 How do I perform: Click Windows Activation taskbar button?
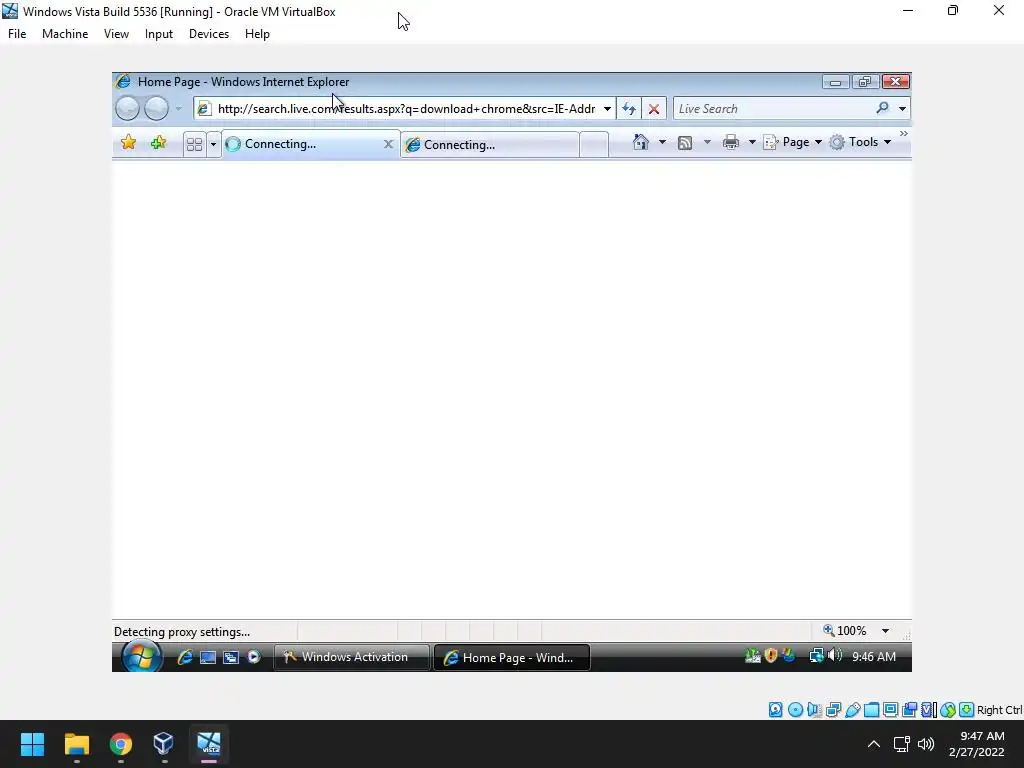(x=352, y=657)
